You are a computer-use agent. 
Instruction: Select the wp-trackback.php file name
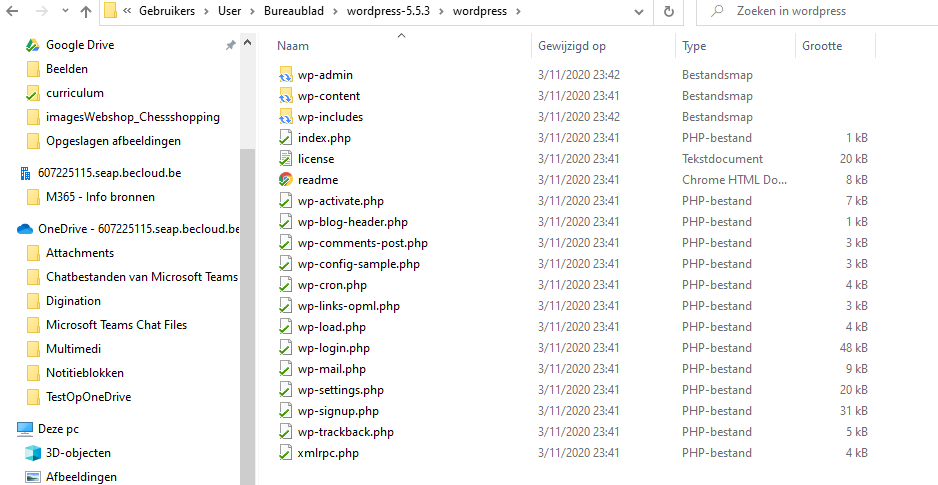point(346,432)
